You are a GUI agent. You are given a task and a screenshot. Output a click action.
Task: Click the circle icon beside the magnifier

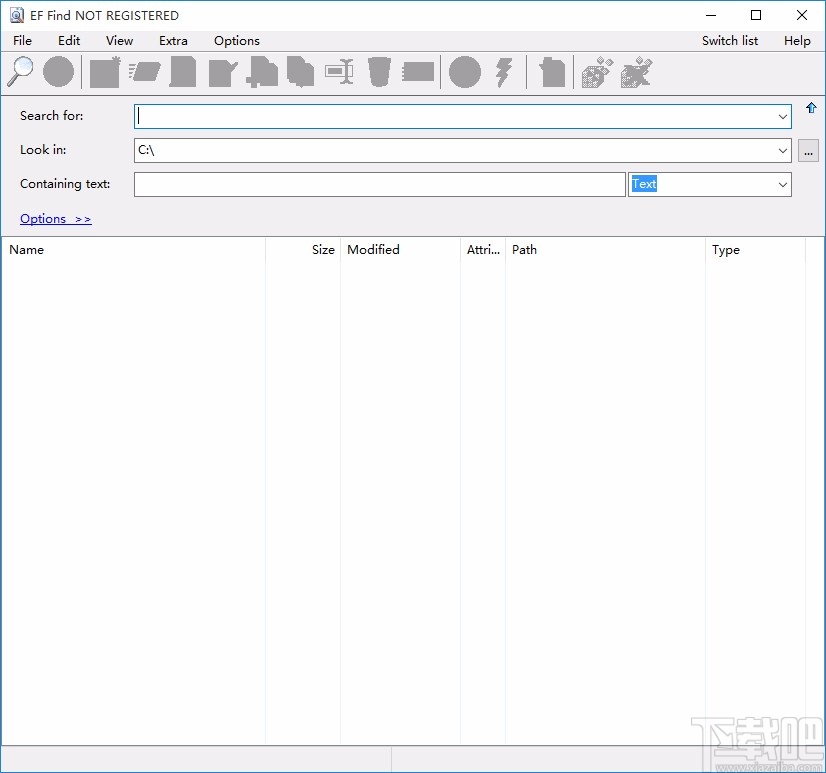(x=59, y=72)
